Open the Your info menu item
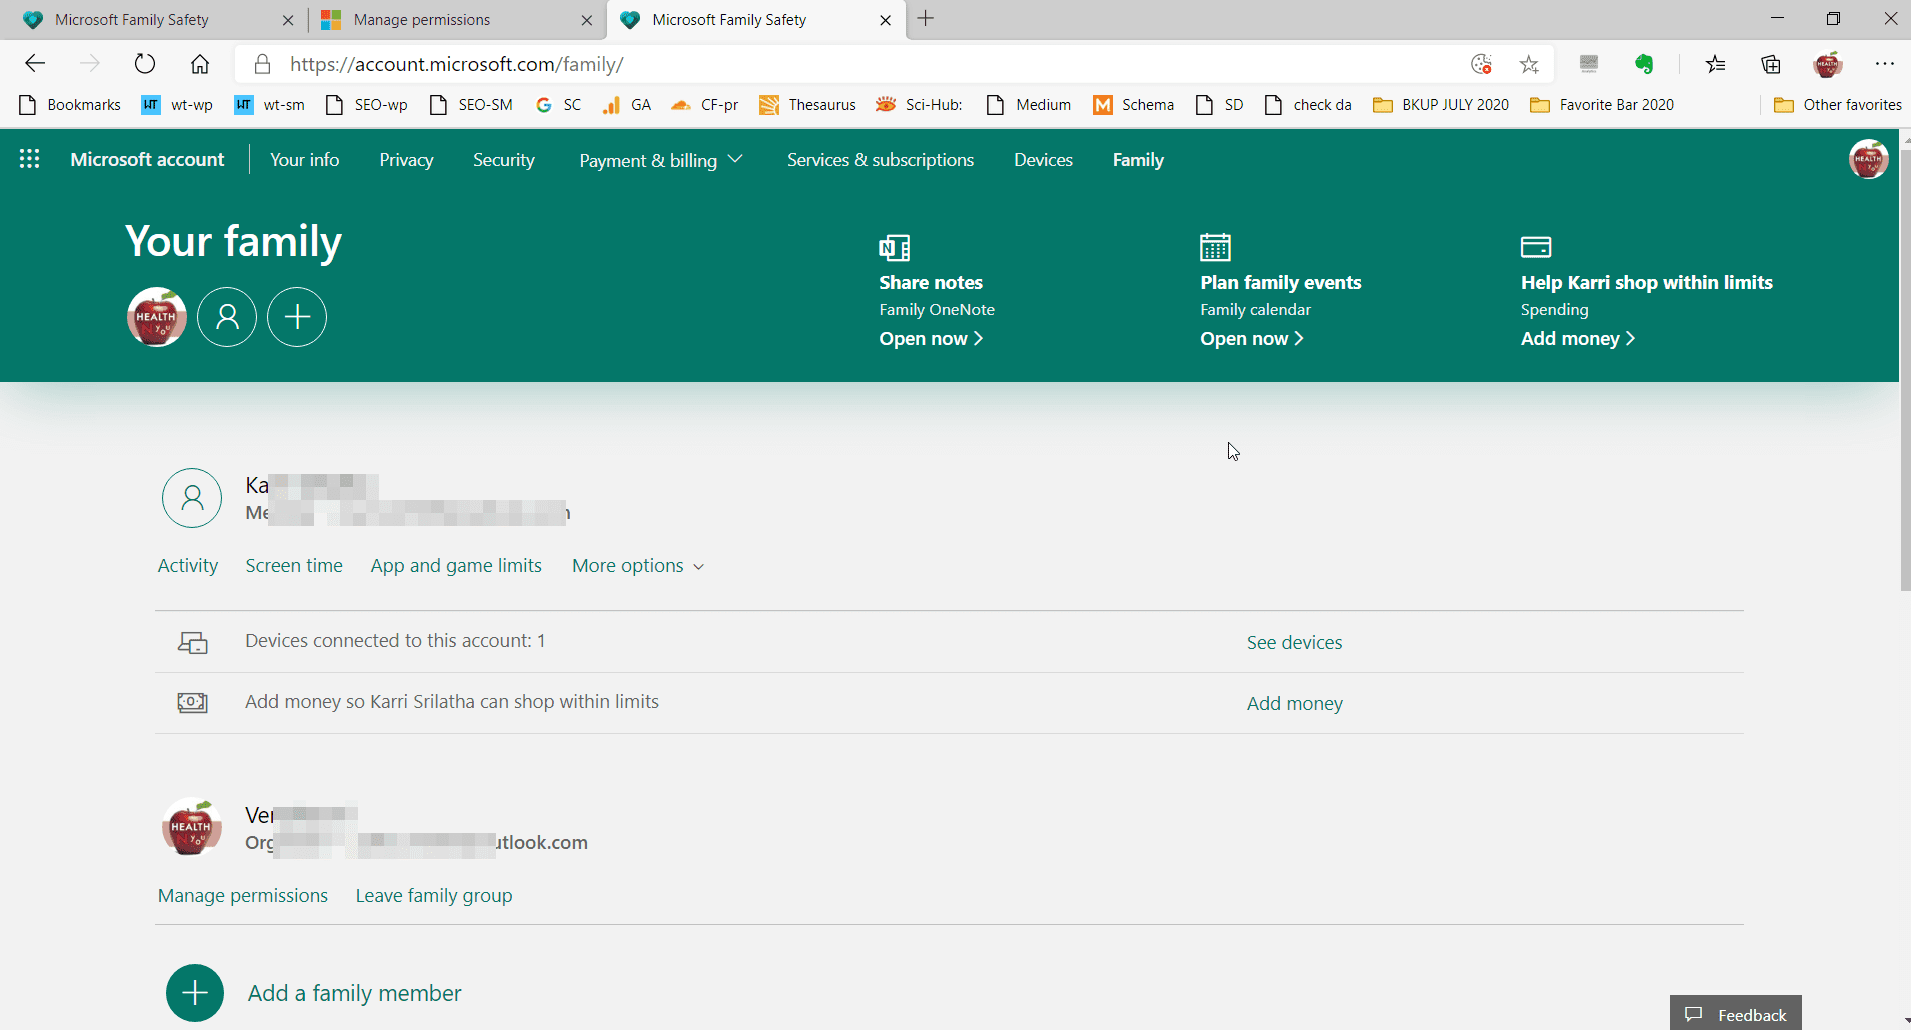The image size is (1911, 1030). 305,160
